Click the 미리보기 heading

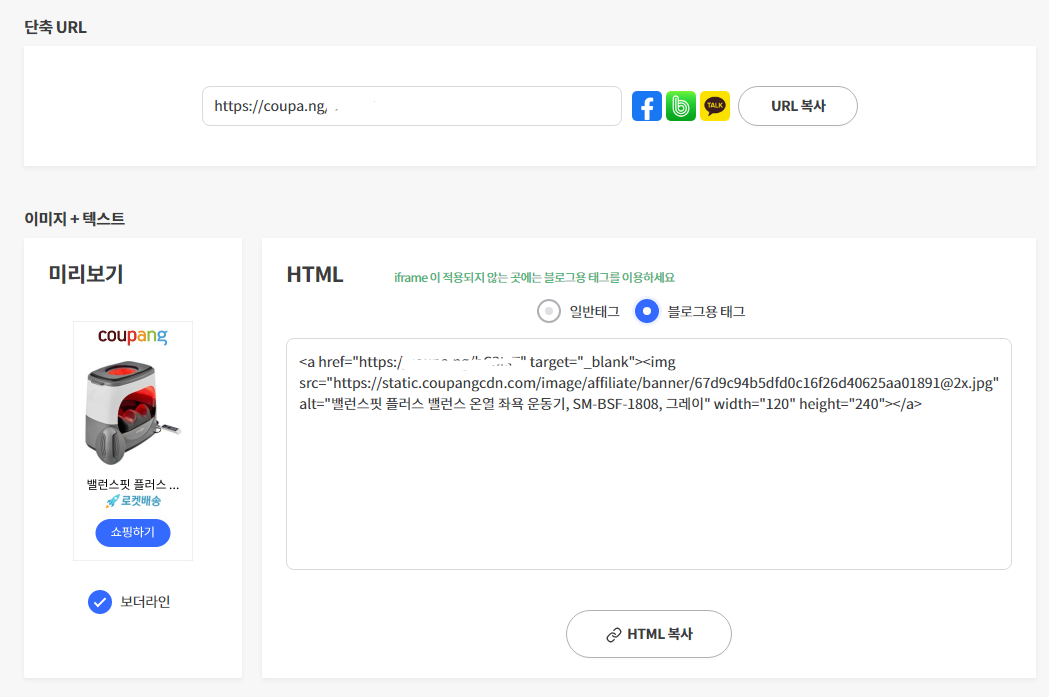[86, 274]
